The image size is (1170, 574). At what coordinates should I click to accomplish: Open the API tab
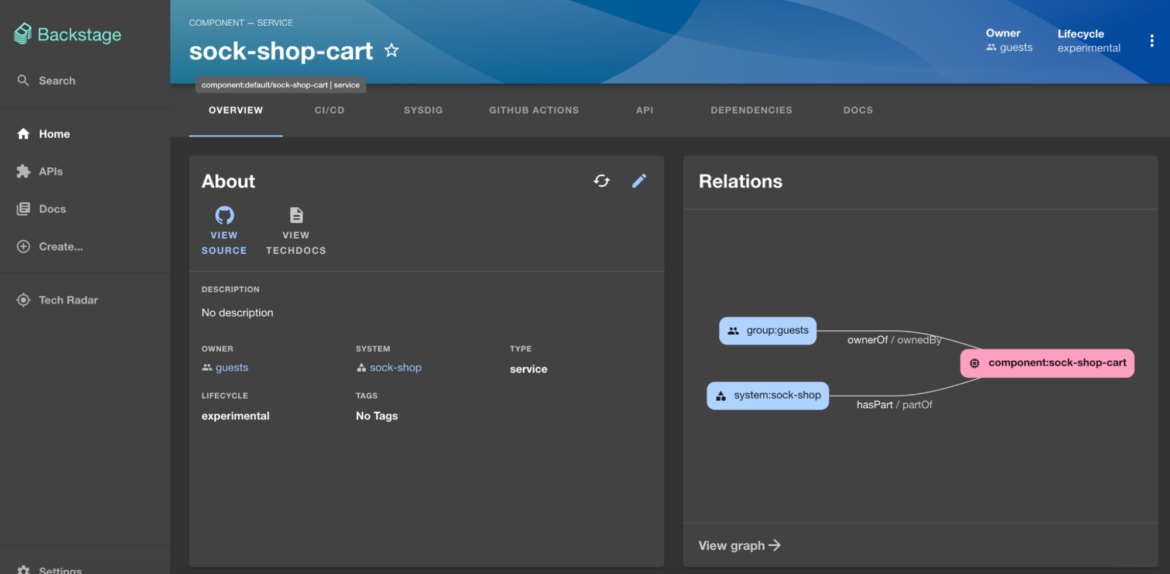tap(645, 110)
